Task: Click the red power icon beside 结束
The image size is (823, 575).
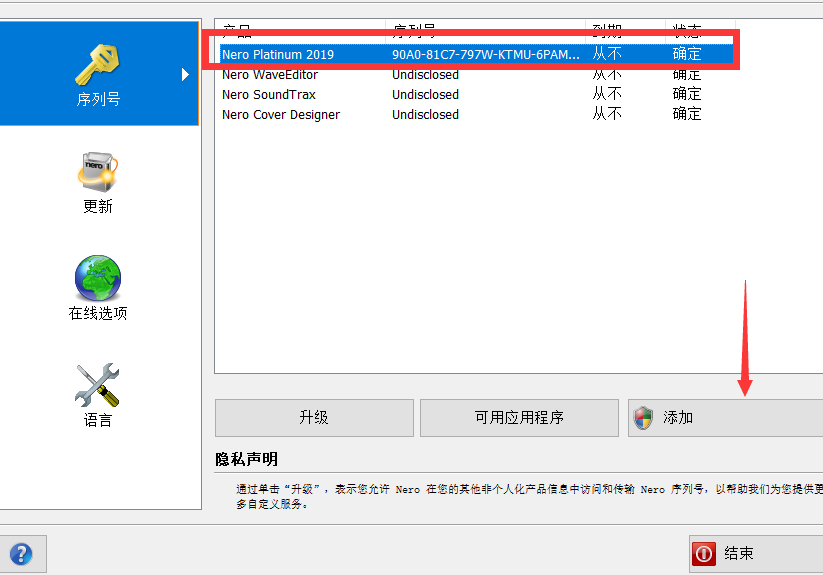Action: [x=704, y=554]
